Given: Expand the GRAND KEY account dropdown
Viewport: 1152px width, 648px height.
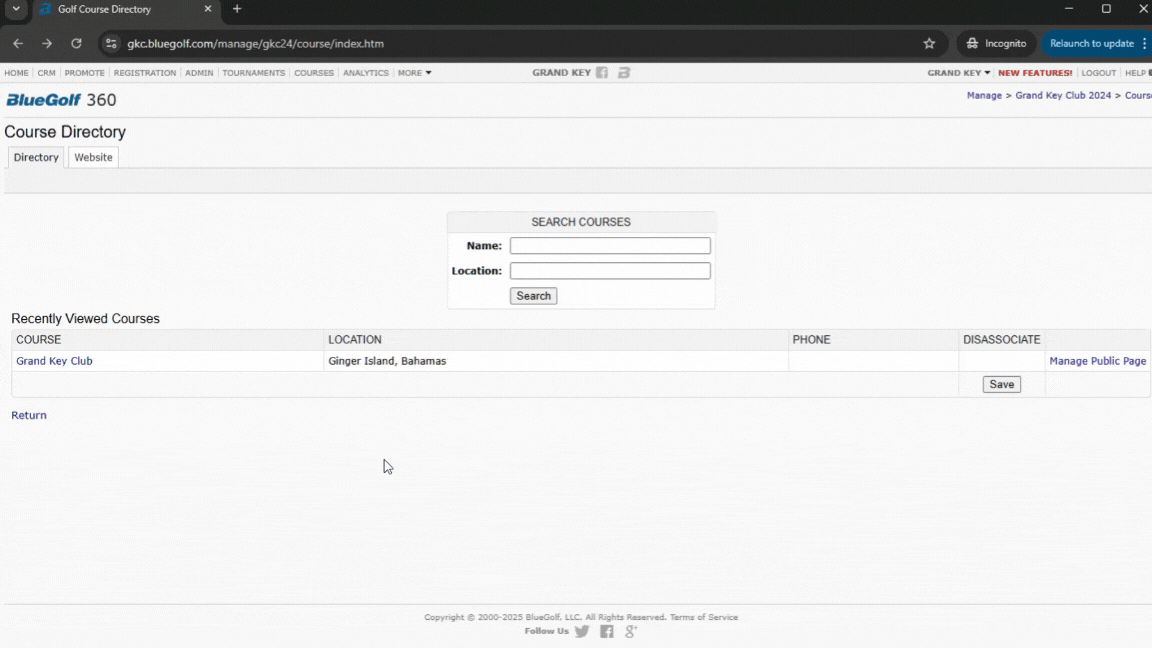Looking at the screenshot, I should [958, 73].
